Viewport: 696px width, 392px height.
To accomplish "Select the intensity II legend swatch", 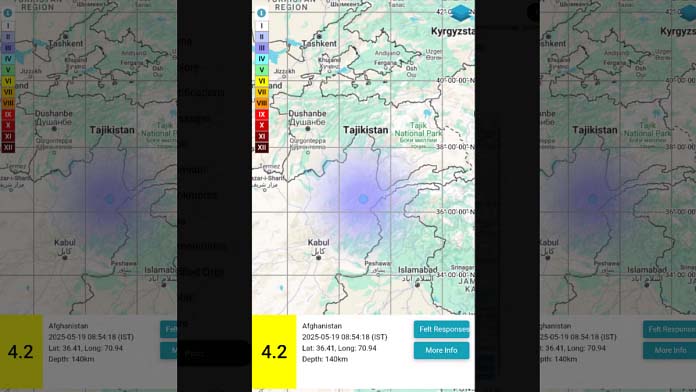I will coord(261,37).
